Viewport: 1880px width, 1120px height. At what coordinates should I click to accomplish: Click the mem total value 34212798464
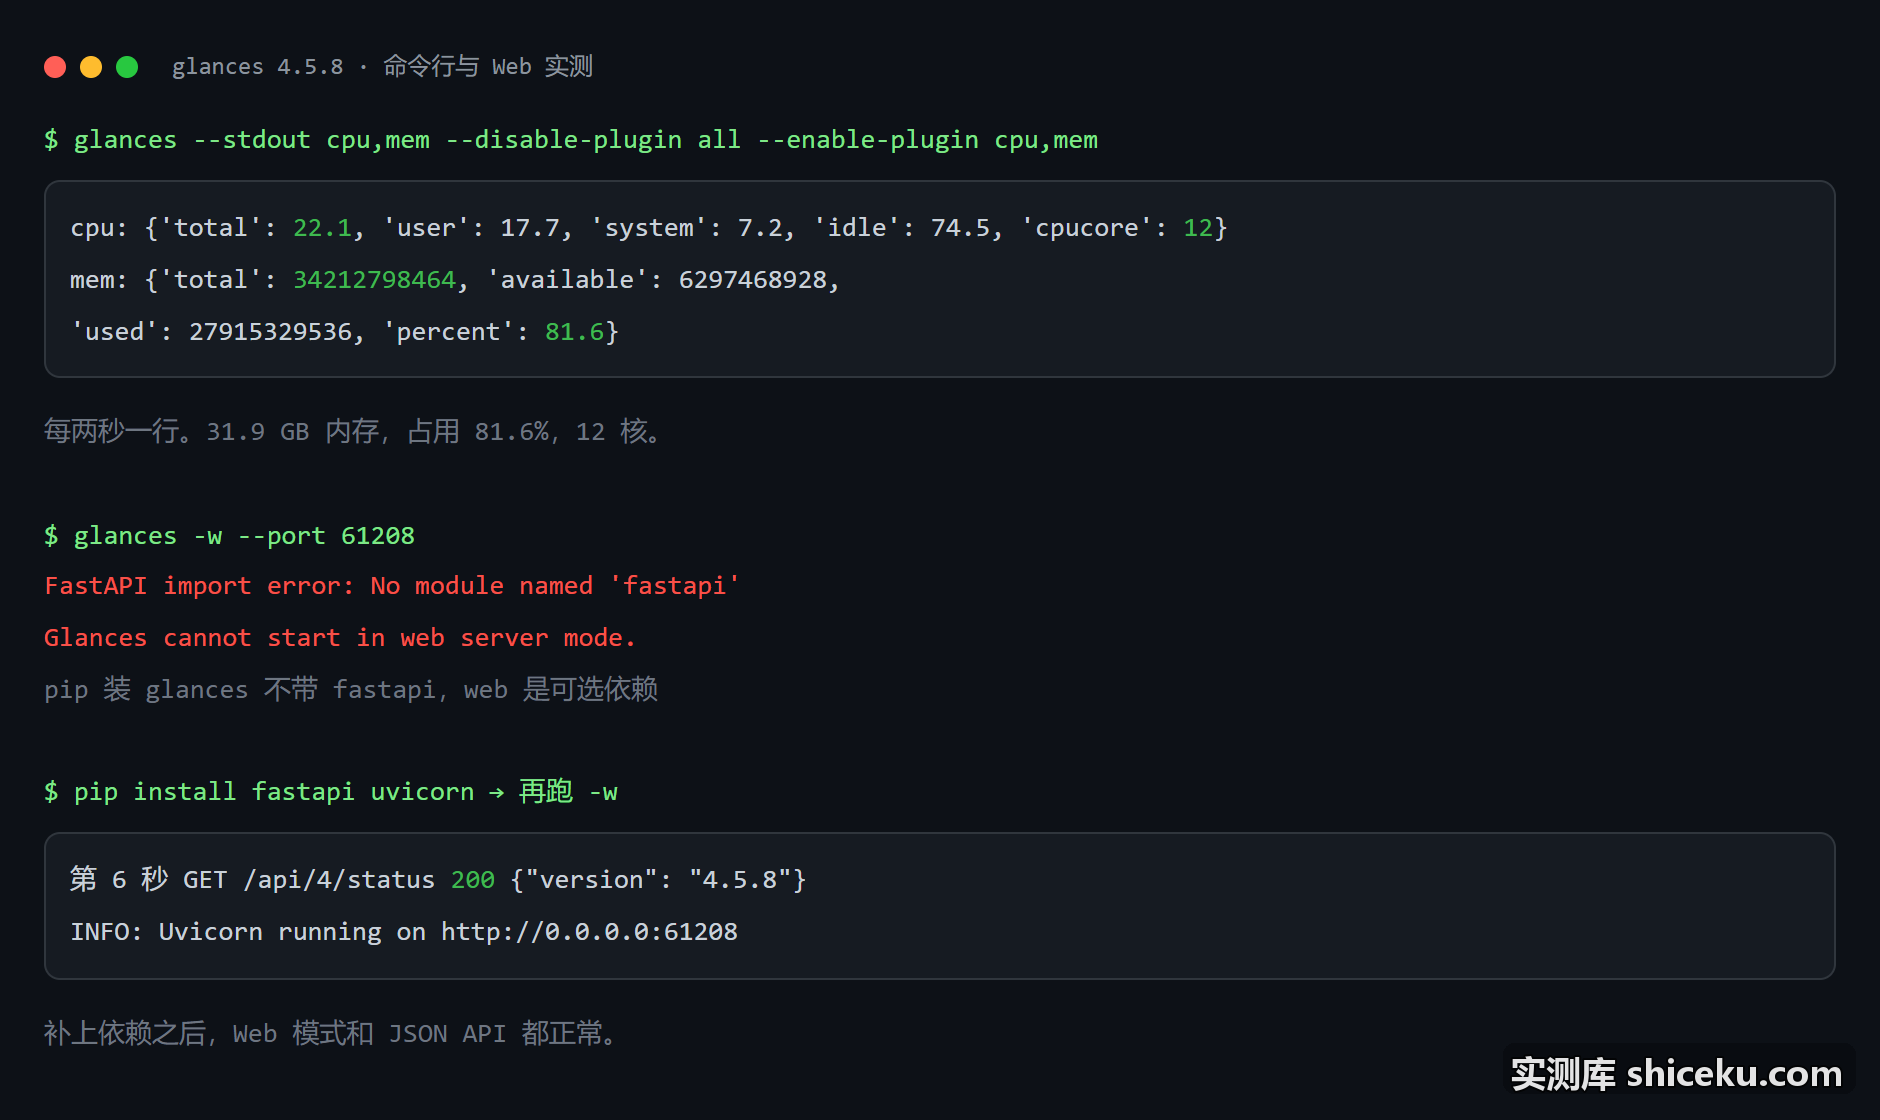coord(374,280)
